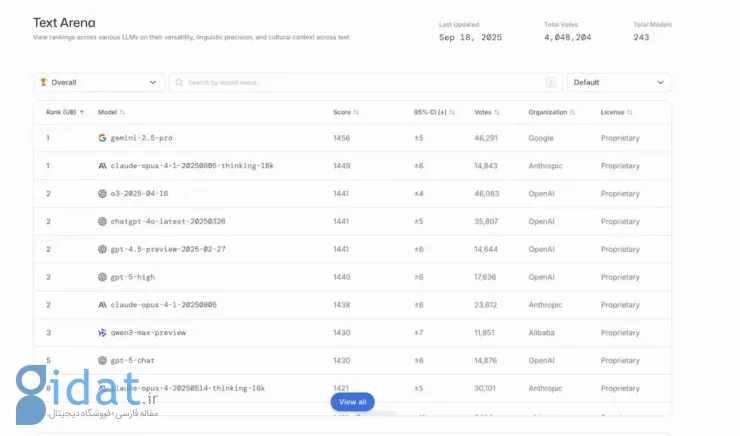Sort by Organization column header

pyautogui.click(x=552, y=112)
